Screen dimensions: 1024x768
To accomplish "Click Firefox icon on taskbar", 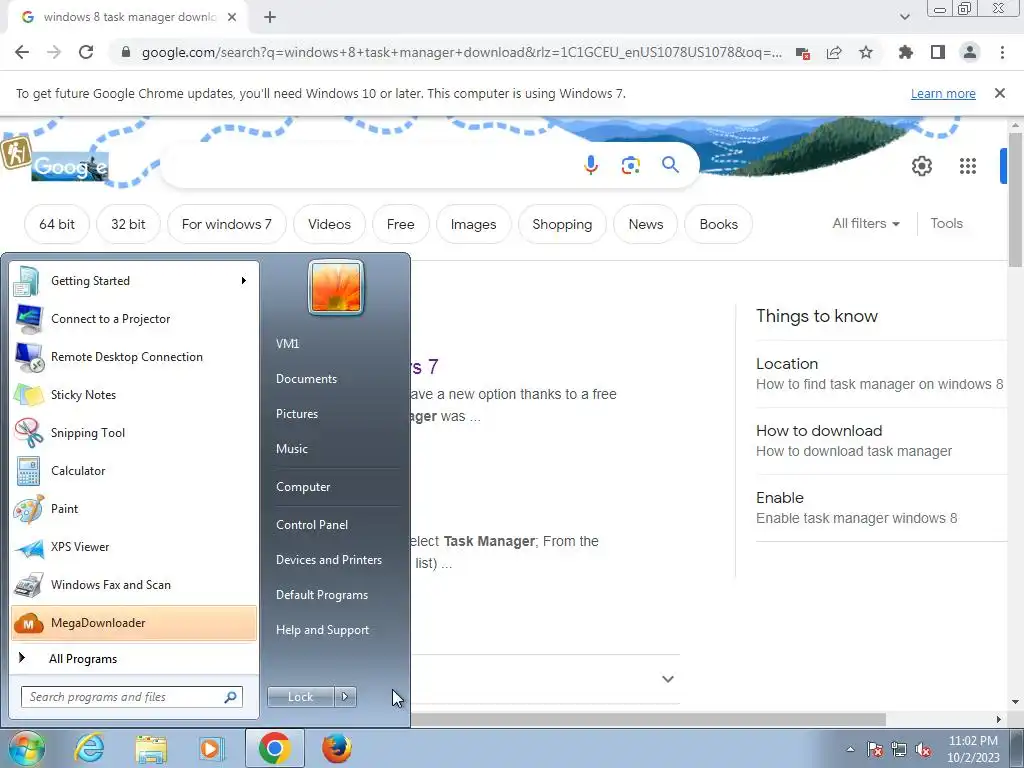I will (x=337, y=749).
